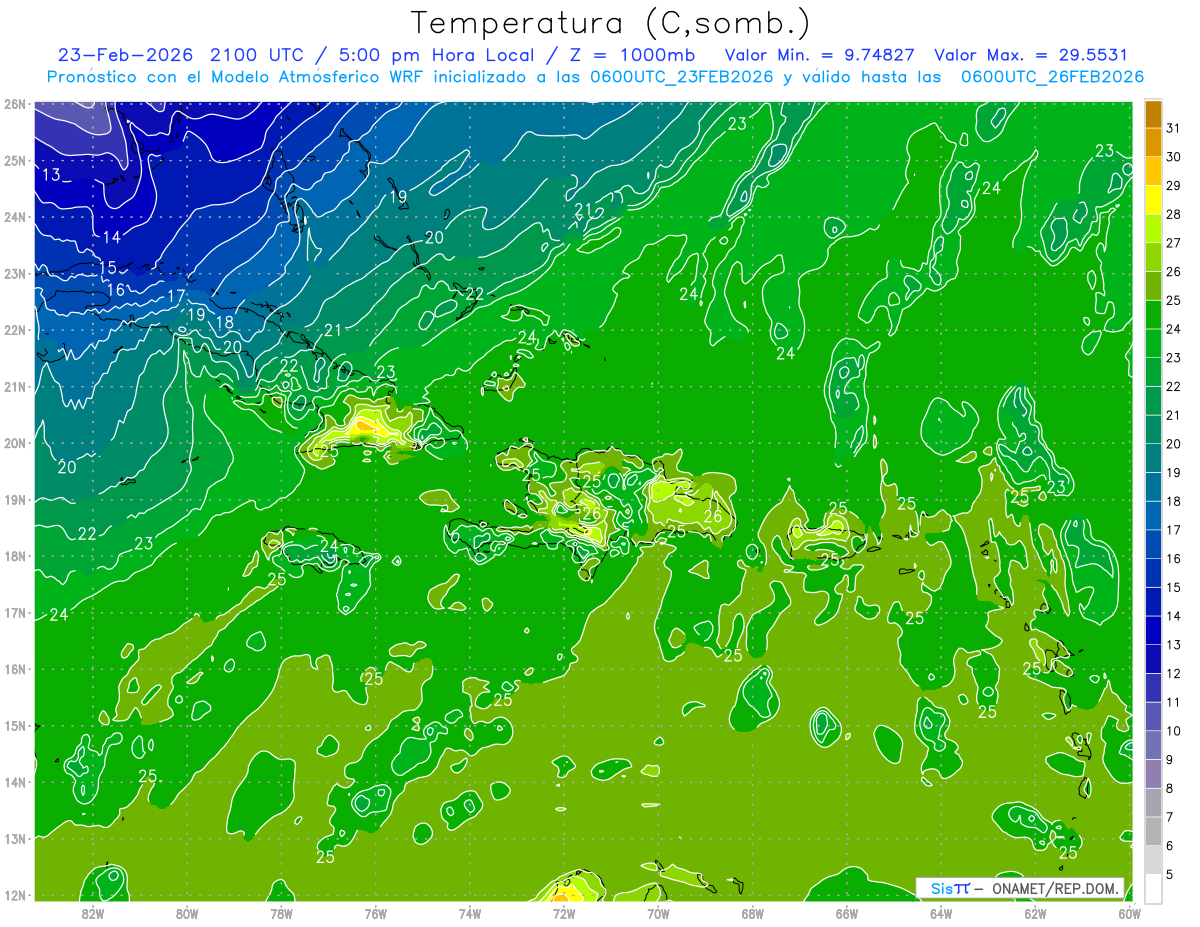The height and width of the screenshot is (927, 1200).
Task: Click the '60W' longitude axis label
Action: (1130, 913)
